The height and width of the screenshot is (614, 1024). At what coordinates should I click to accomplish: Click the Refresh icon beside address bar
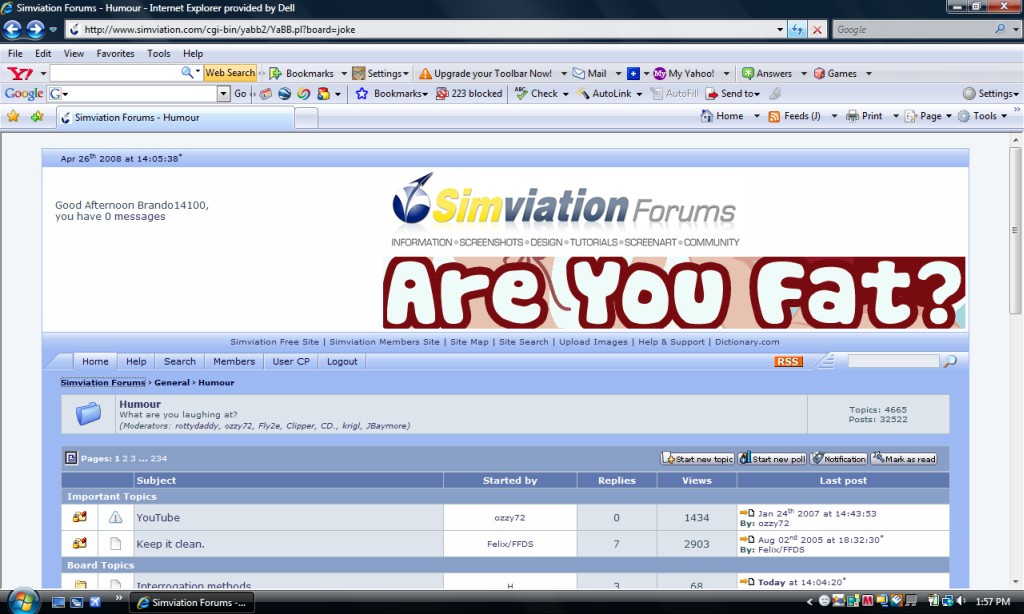pyautogui.click(x=797, y=29)
